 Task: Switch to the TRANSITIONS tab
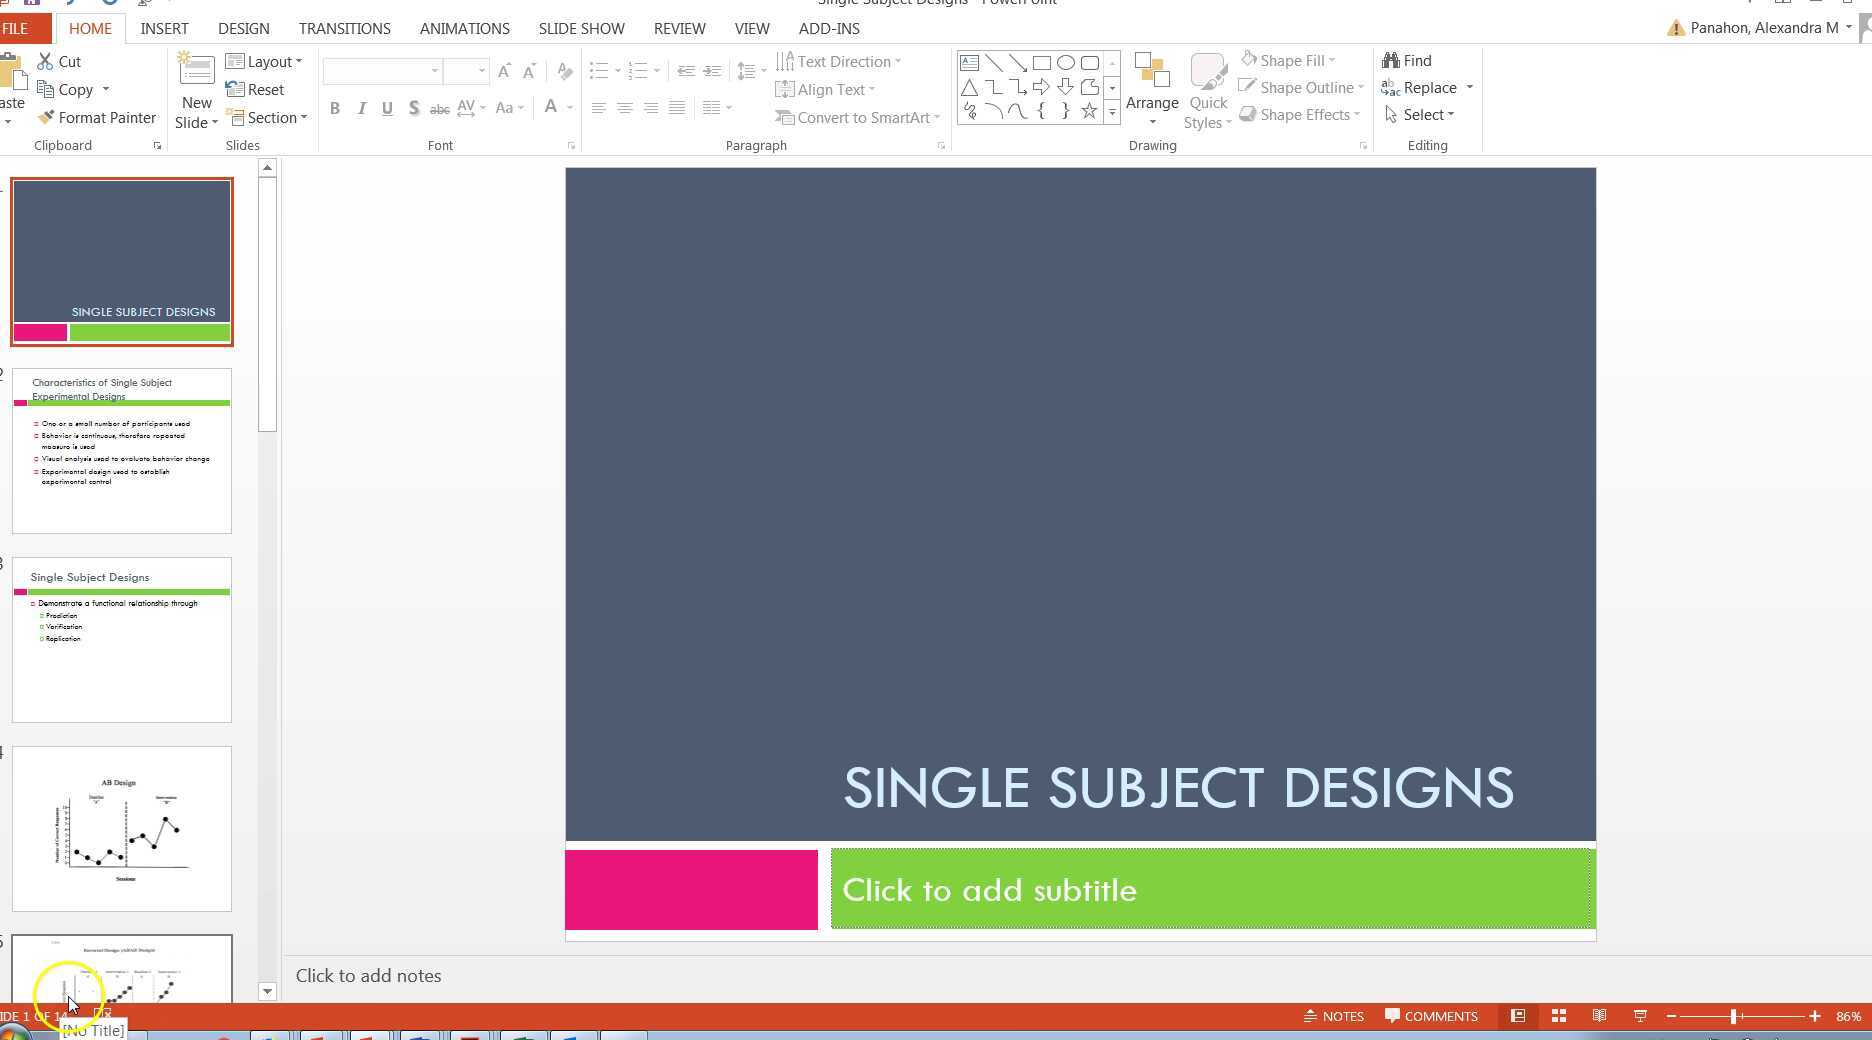(344, 28)
